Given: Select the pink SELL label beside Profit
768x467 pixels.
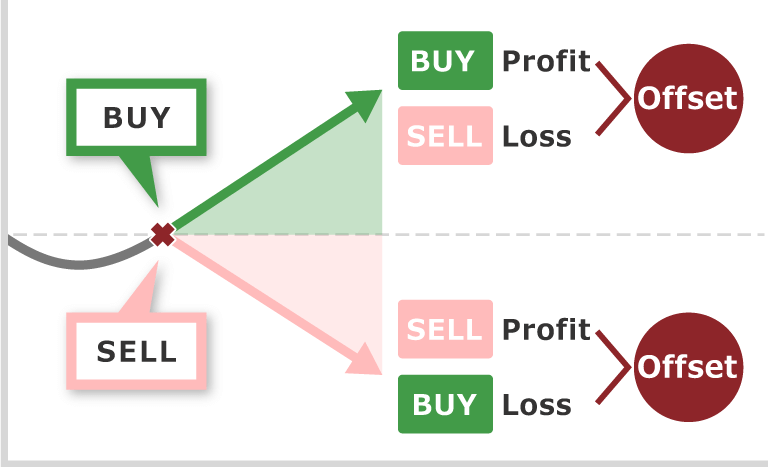Looking at the screenshot, I should point(445,329).
